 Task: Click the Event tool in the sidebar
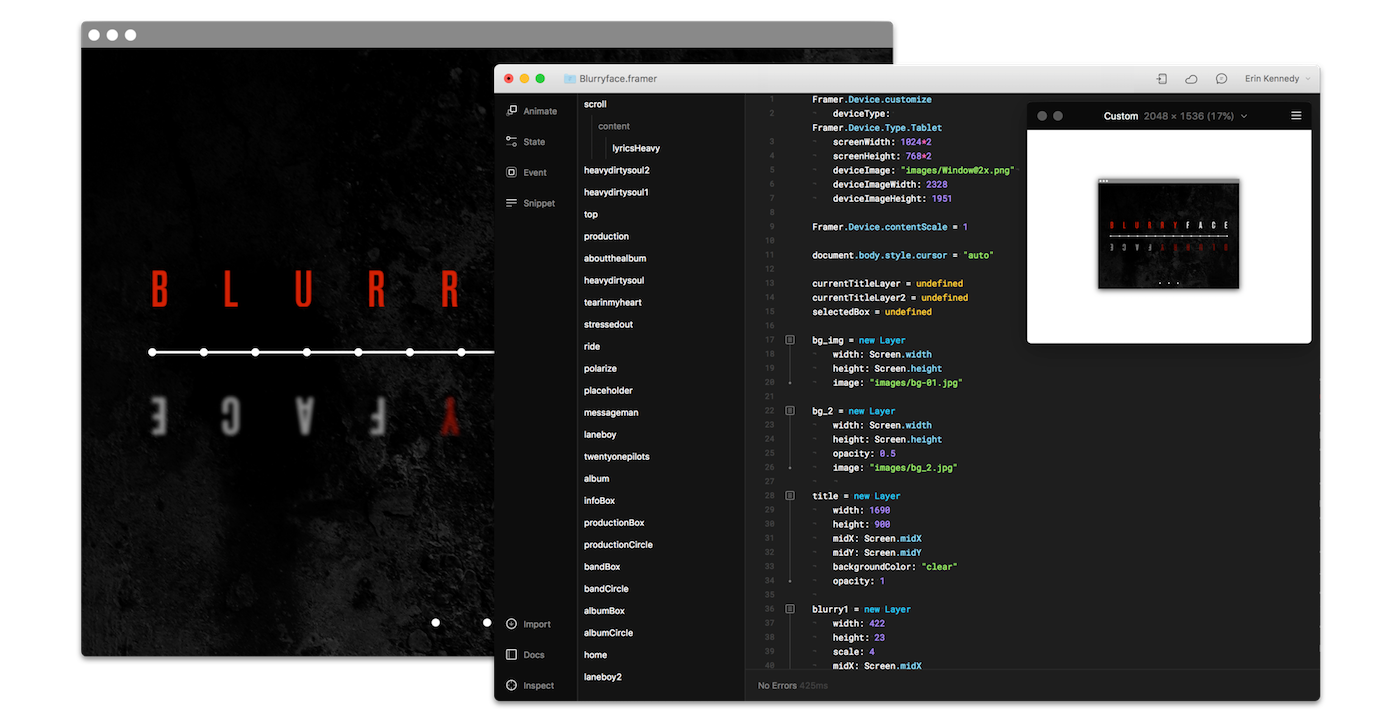pyautogui.click(x=526, y=172)
